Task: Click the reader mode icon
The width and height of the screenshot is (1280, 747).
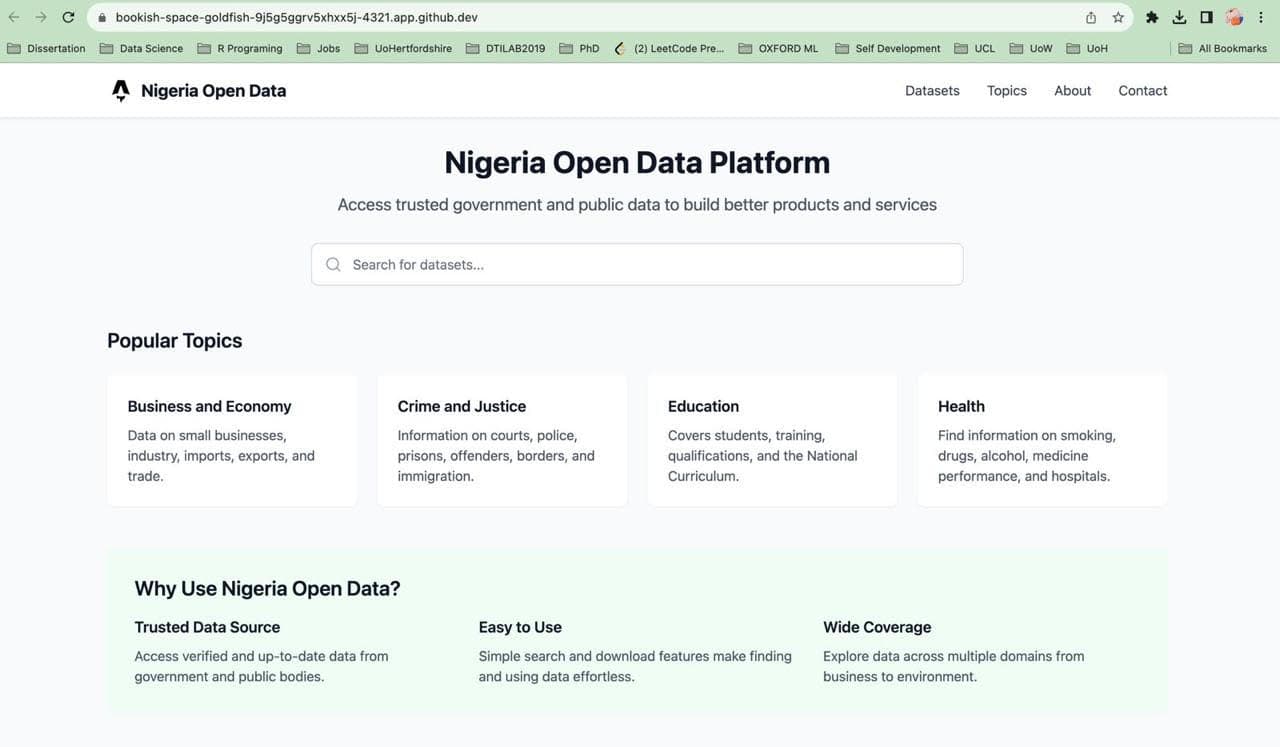Action: (x=1205, y=17)
